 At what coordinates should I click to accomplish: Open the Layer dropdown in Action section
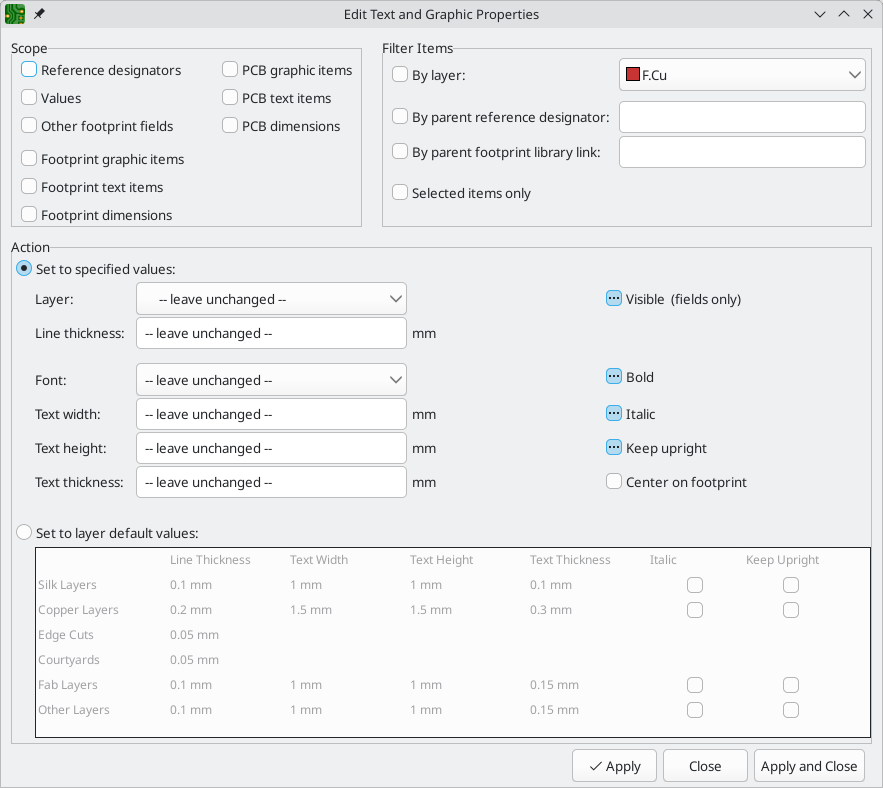point(271,298)
